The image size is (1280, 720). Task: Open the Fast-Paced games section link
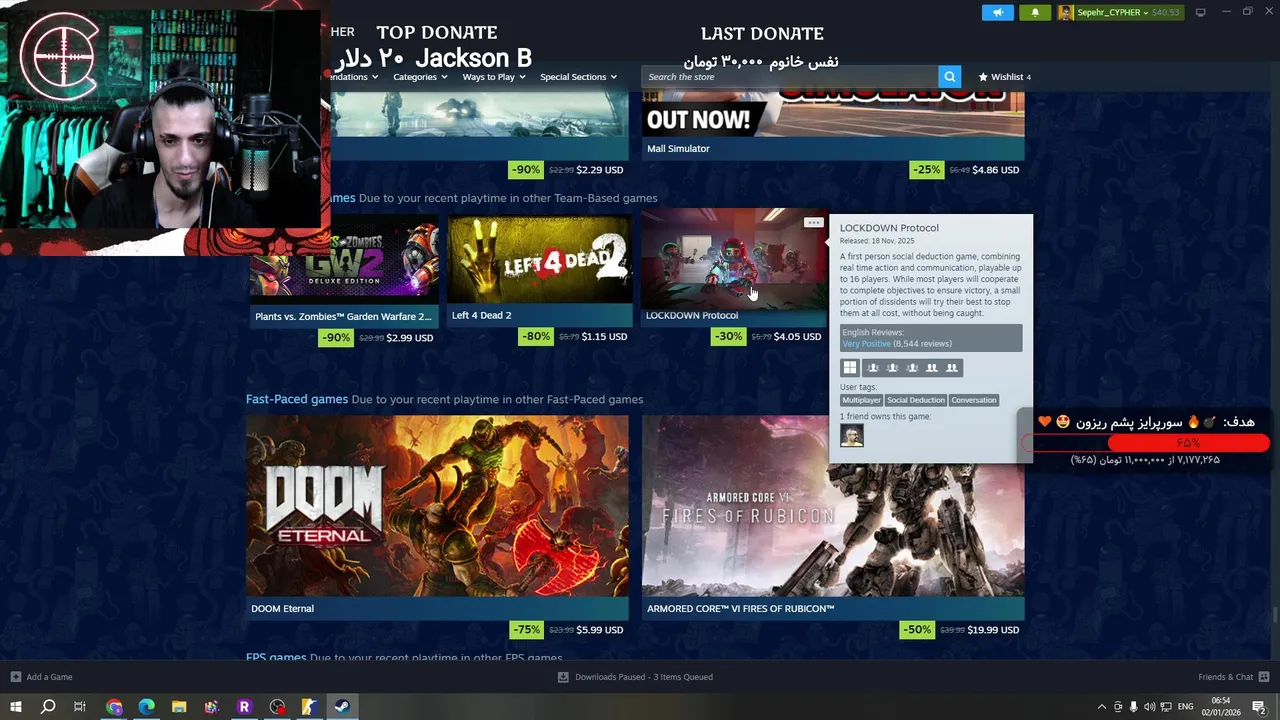point(297,399)
